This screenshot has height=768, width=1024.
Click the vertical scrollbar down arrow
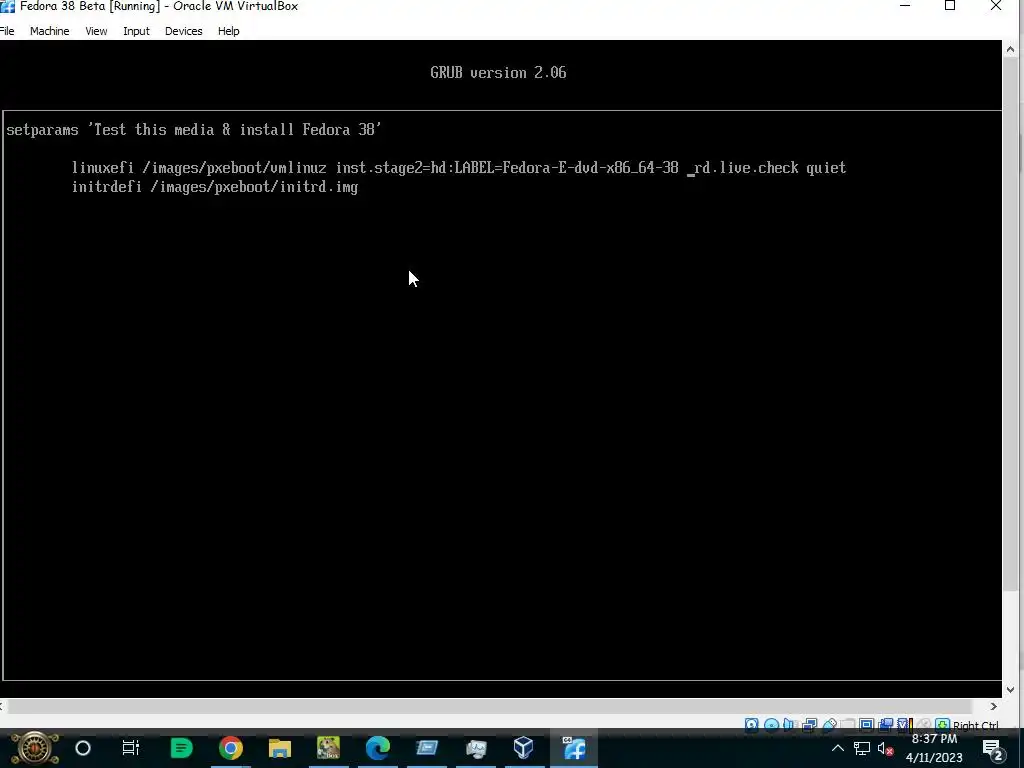pos(1011,689)
